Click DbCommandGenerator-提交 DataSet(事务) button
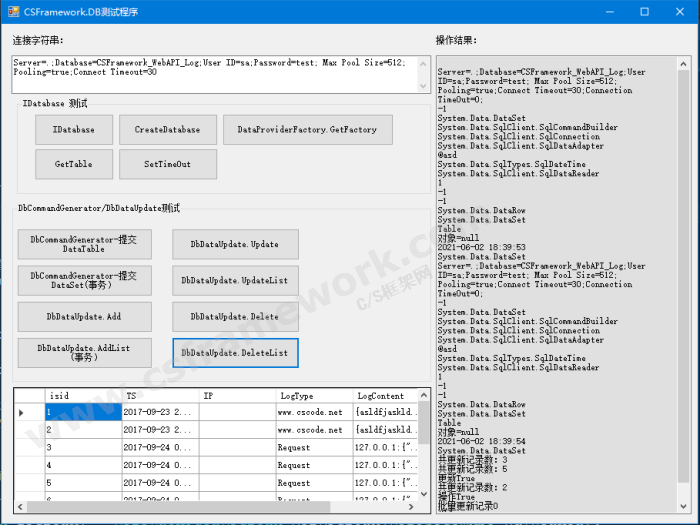Viewport: 700px width, 525px height. [84, 280]
